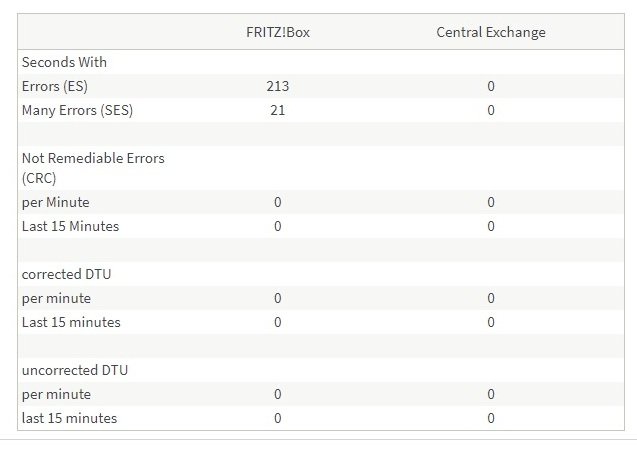Screen dimensions: 637x461
Task: Select FRITZ!Box Errors value 213
Action: (278, 86)
